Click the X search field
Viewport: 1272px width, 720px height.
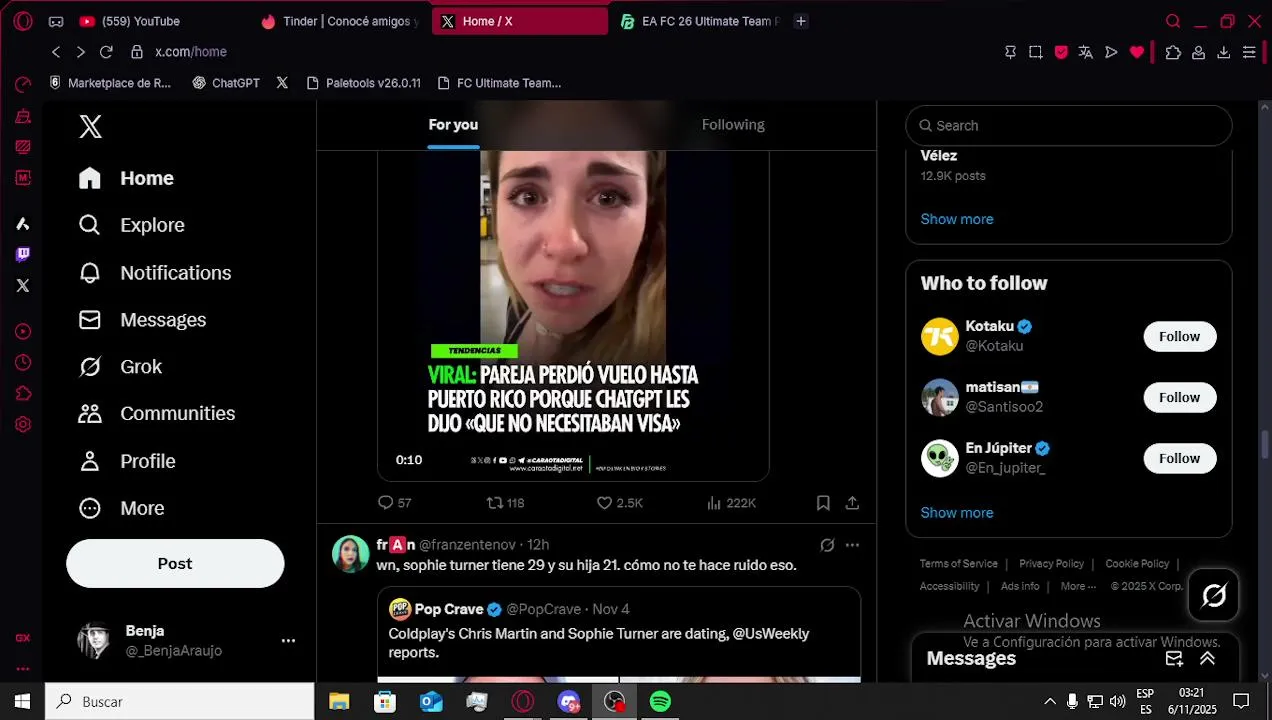pyautogui.click(x=1069, y=125)
